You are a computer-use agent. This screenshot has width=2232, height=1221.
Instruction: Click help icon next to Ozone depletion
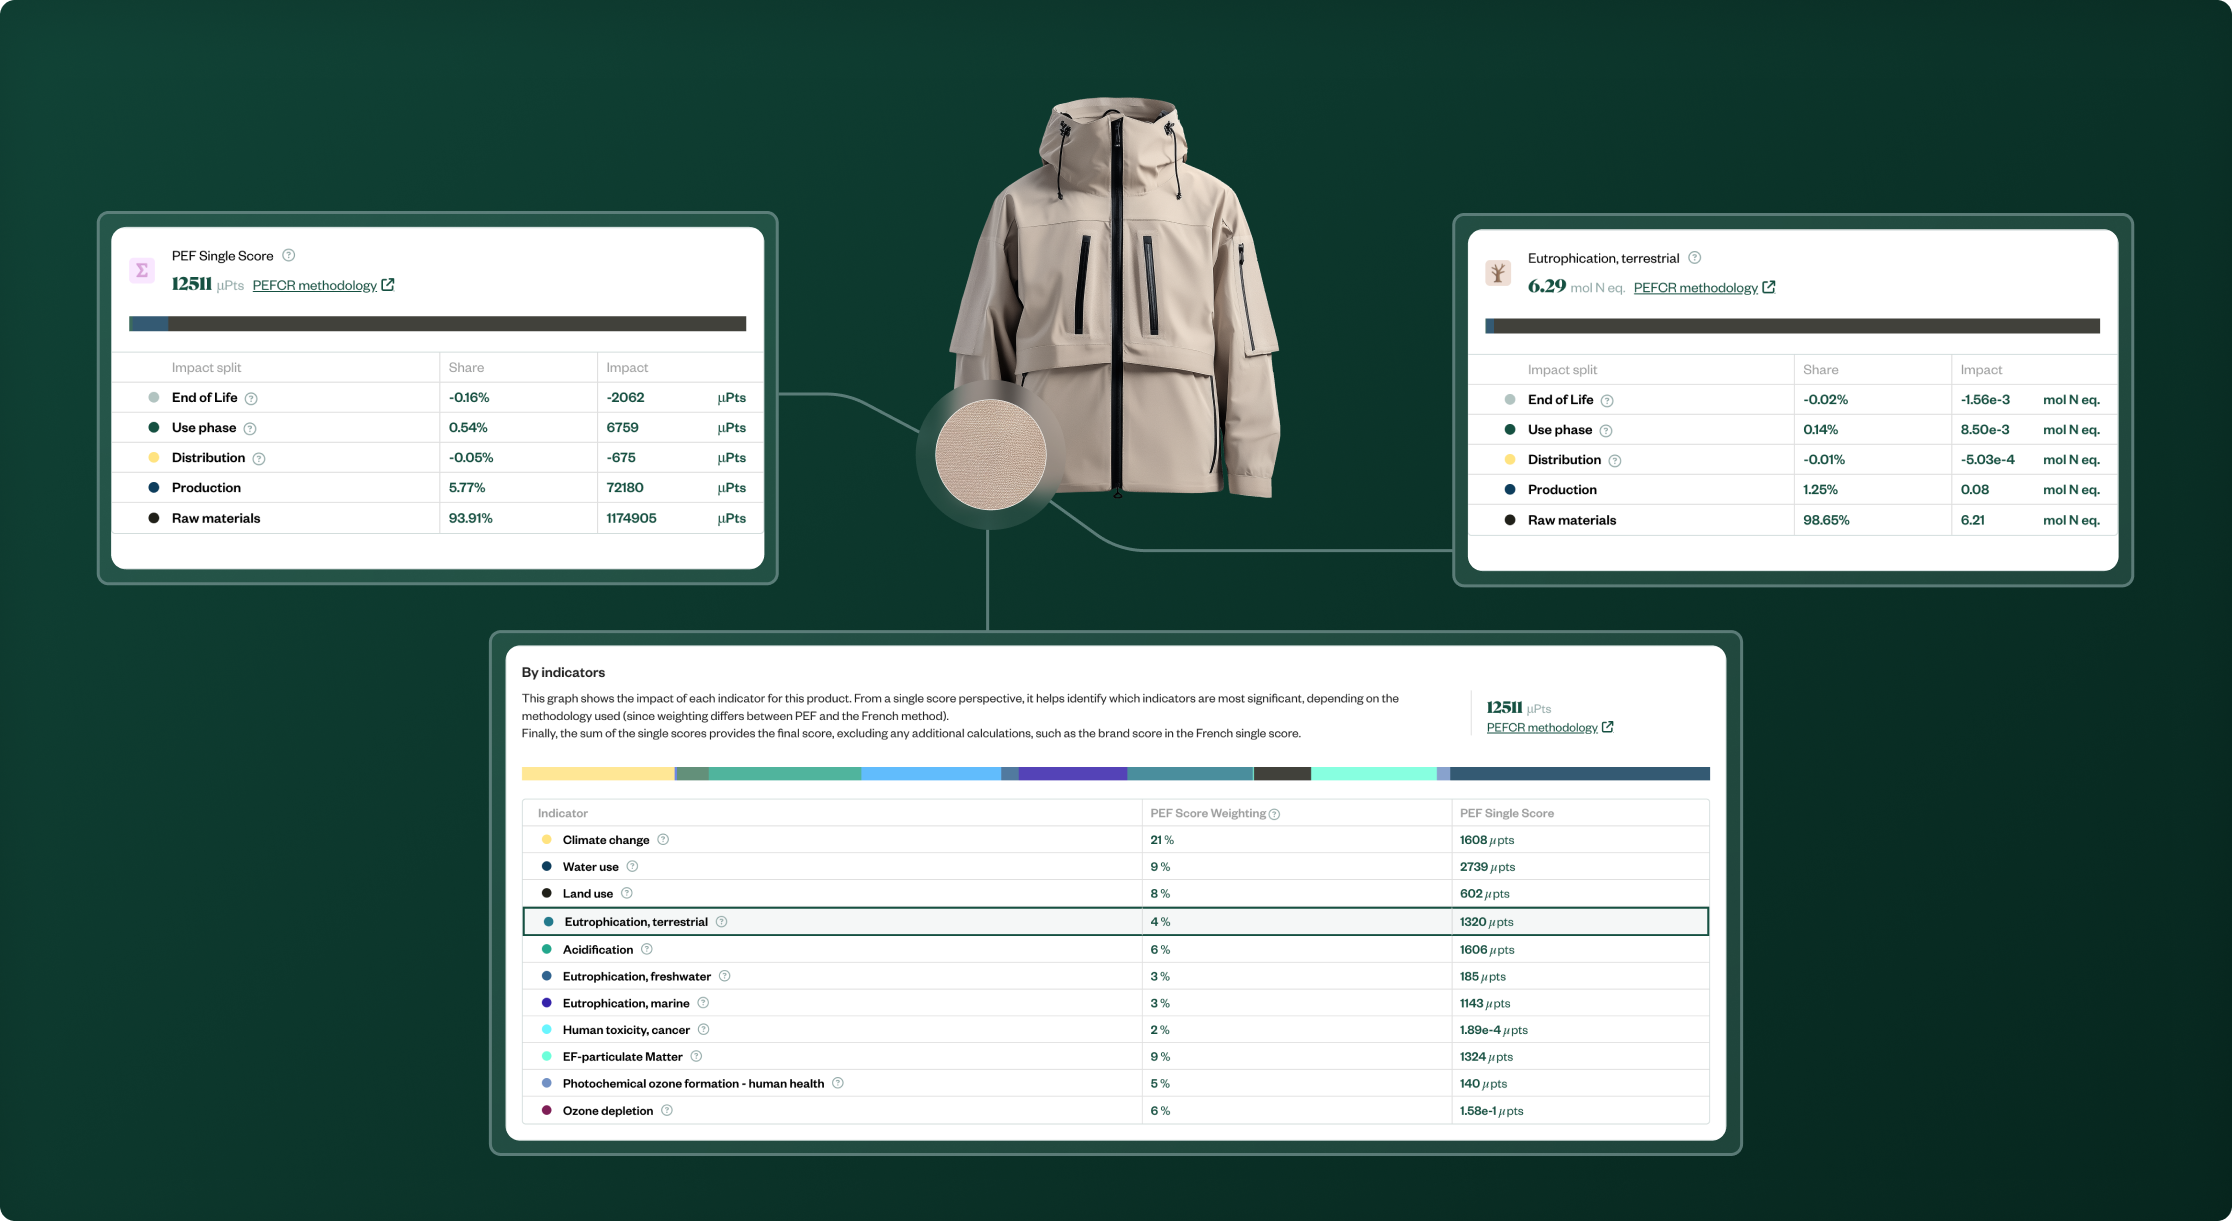point(667,1111)
